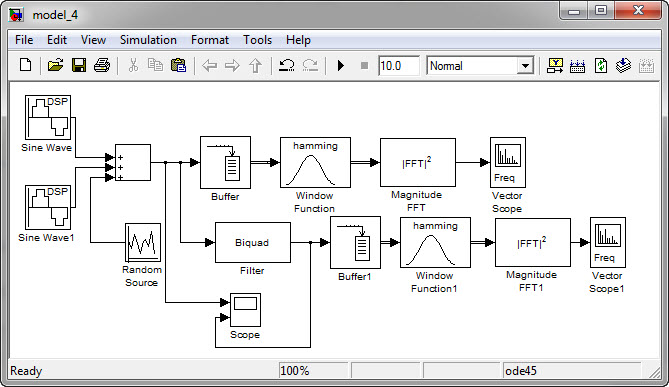This screenshot has width=669, height=387.
Task: Click the 100% zoom status field
Action: [x=314, y=370]
